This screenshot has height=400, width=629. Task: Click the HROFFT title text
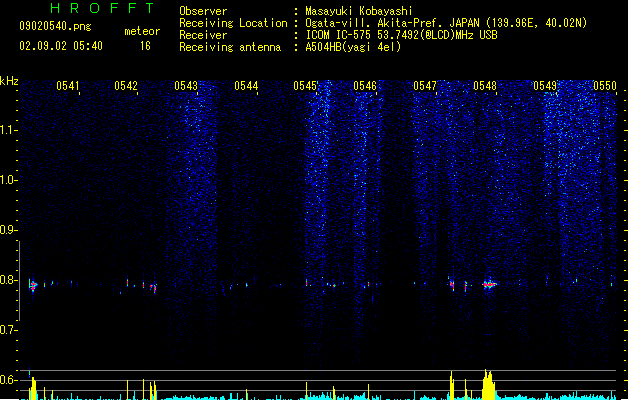tap(103, 8)
